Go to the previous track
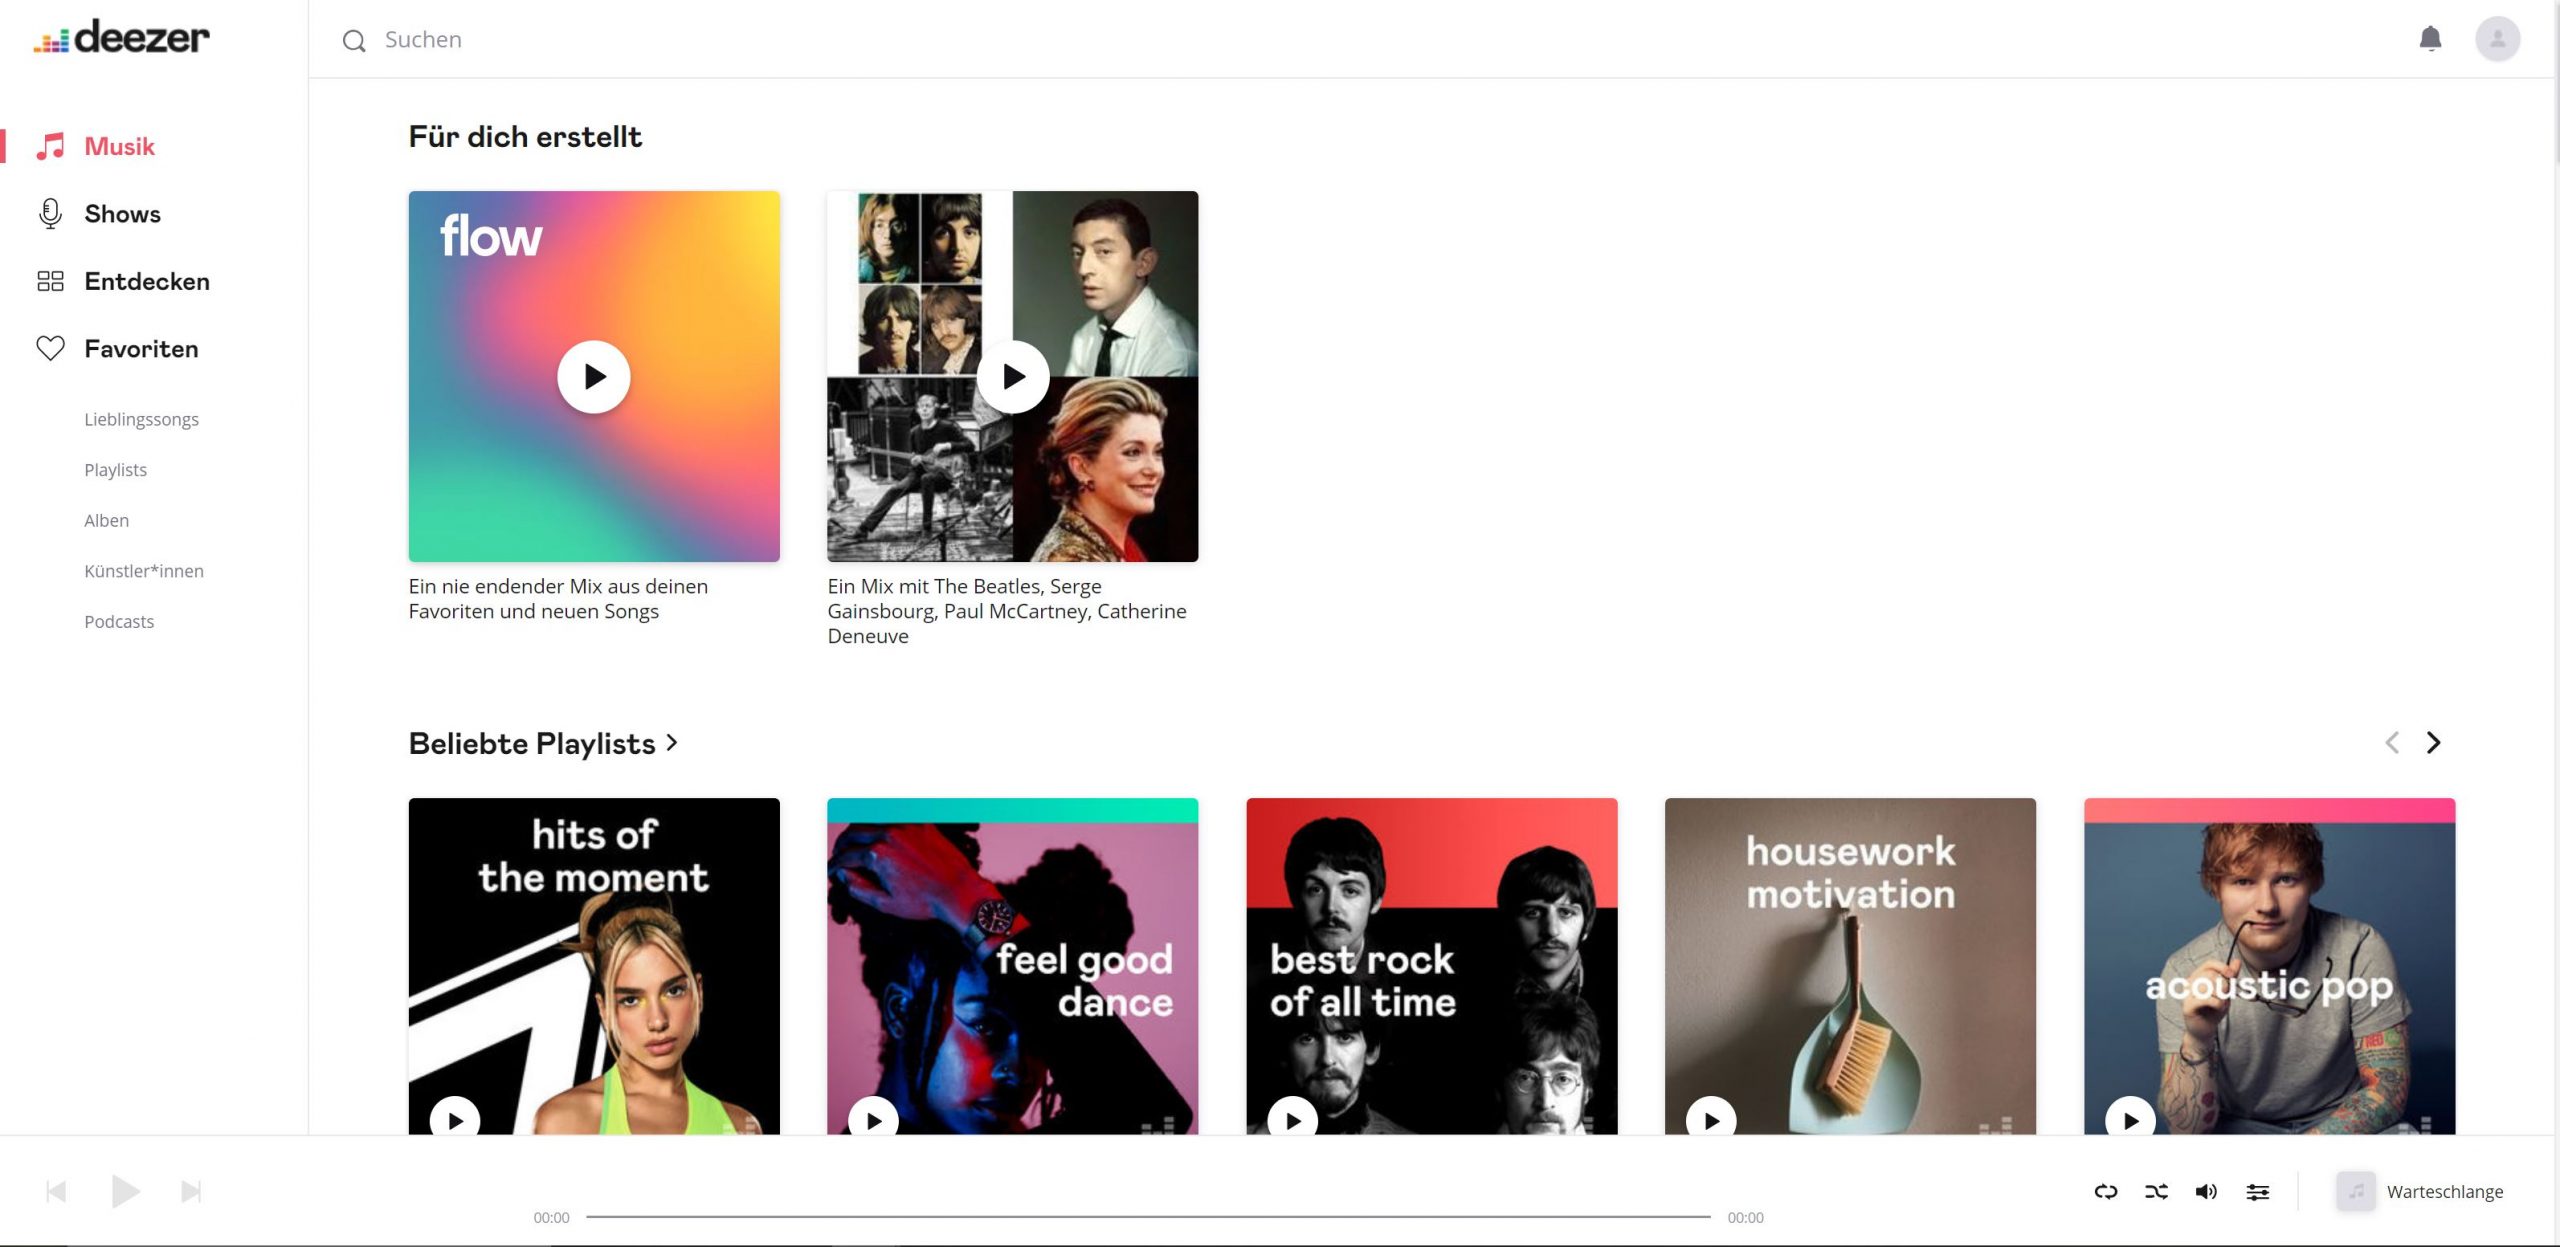Viewport: 2560px width, 1247px height. (56, 1191)
